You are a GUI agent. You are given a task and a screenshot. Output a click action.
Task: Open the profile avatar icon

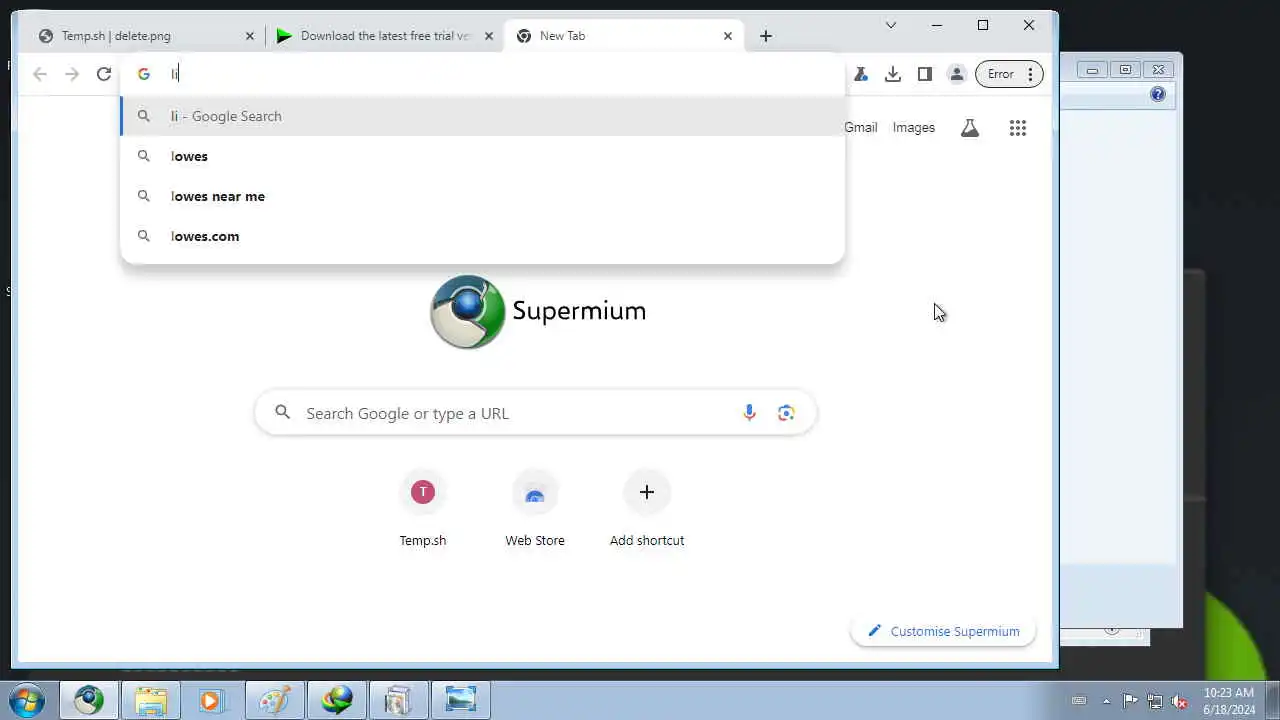[x=957, y=74]
